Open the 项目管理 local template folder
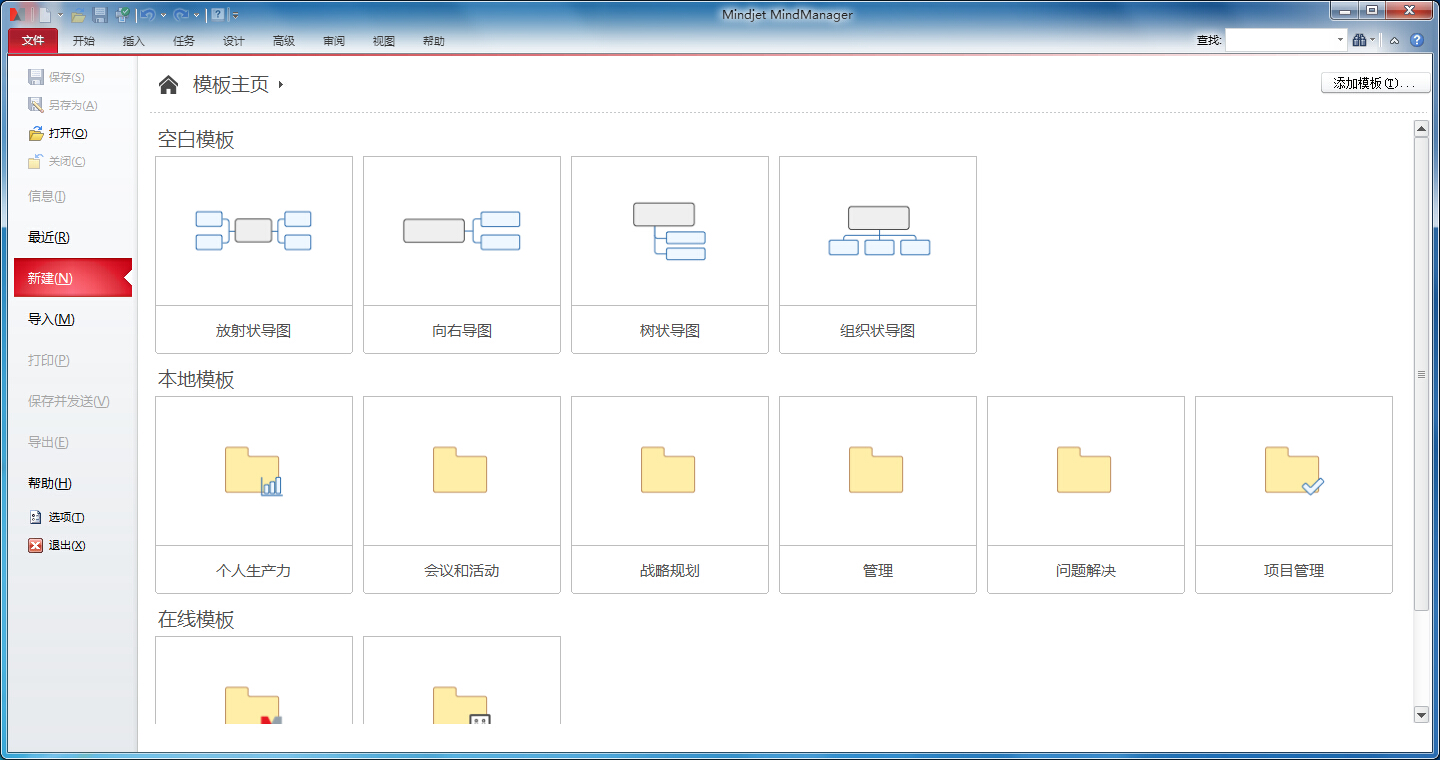 (x=1293, y=493)
